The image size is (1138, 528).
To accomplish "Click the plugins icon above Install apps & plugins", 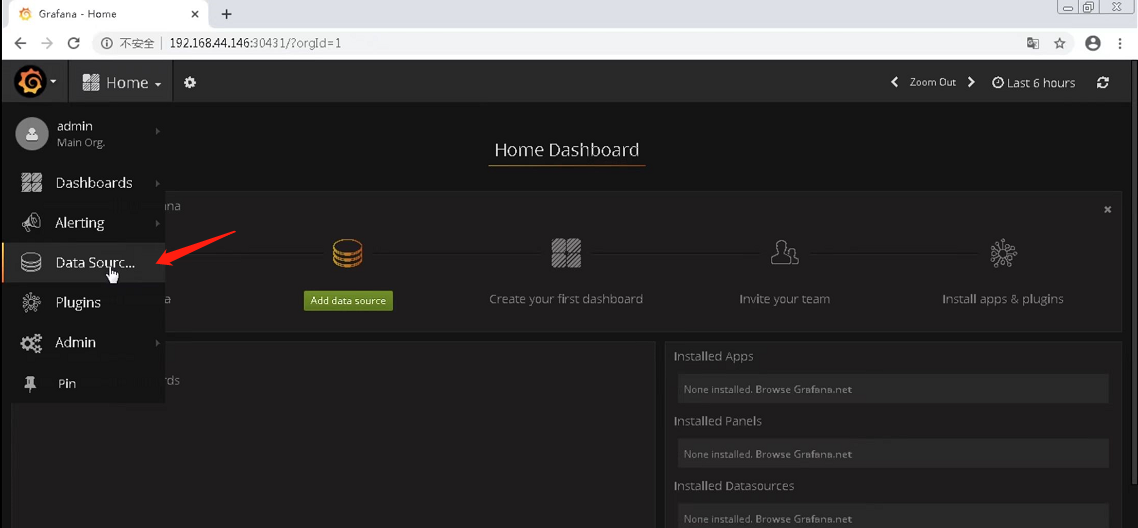I will tap(1003, 253).
